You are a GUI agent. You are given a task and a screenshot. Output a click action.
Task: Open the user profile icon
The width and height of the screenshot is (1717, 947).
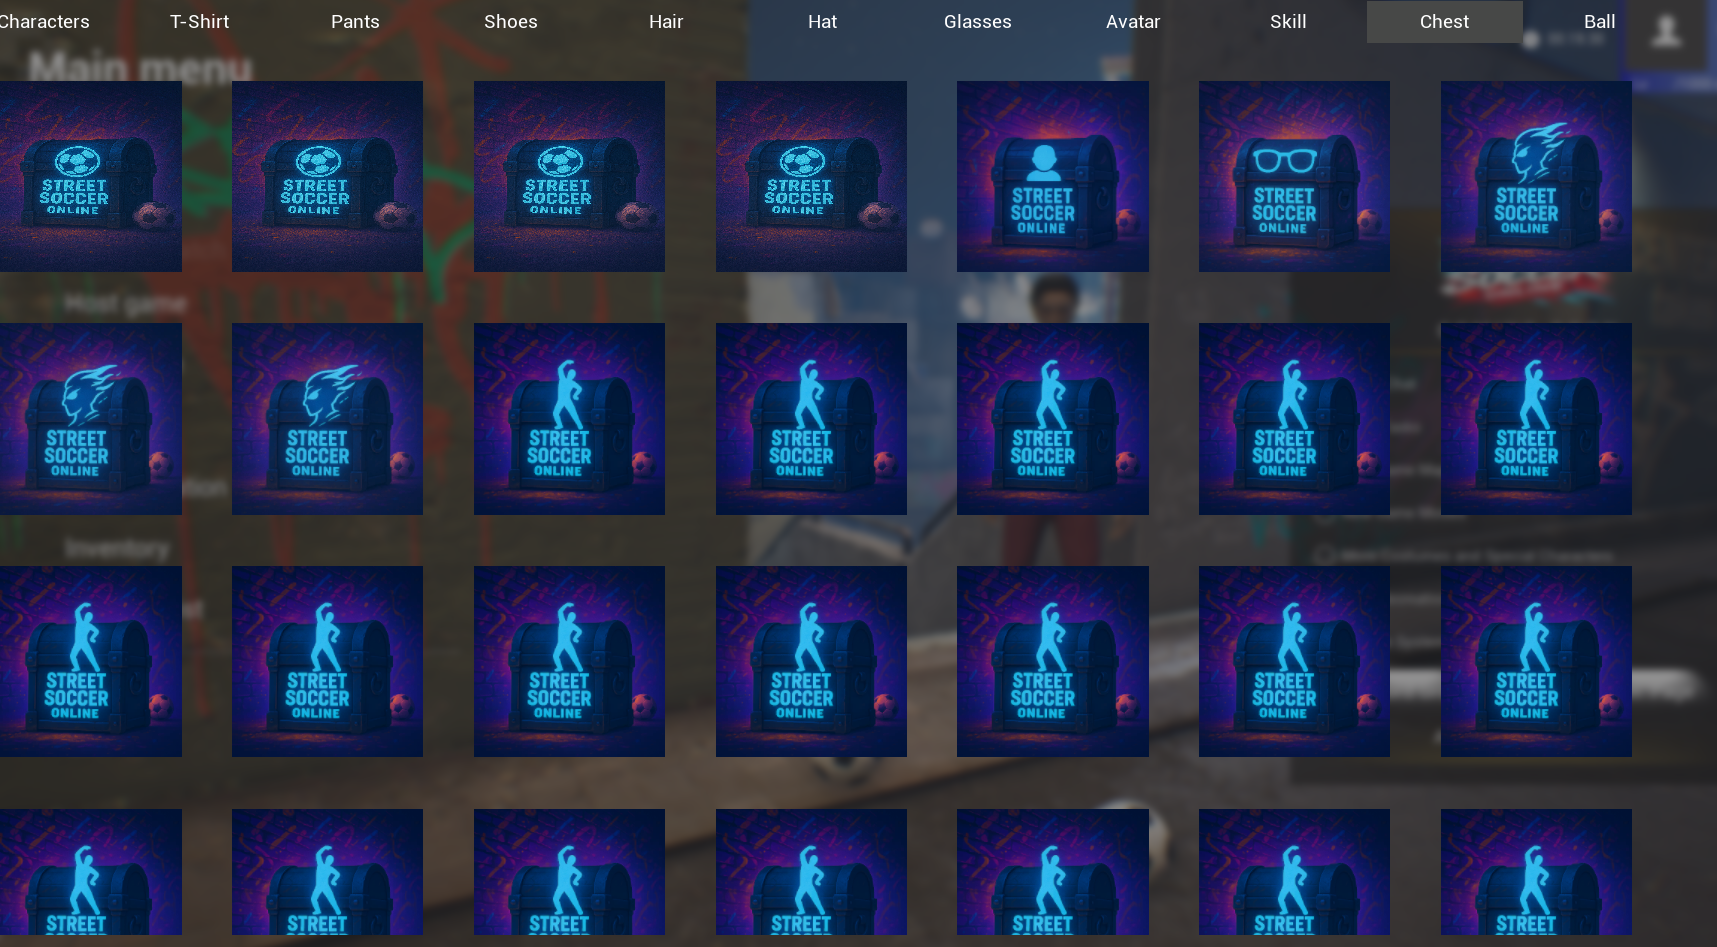tap(1665, 32)
